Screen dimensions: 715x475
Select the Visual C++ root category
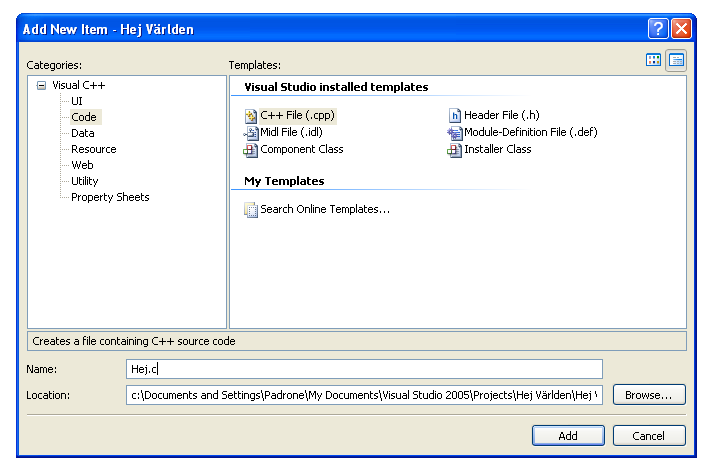click(x=78, y=85)
